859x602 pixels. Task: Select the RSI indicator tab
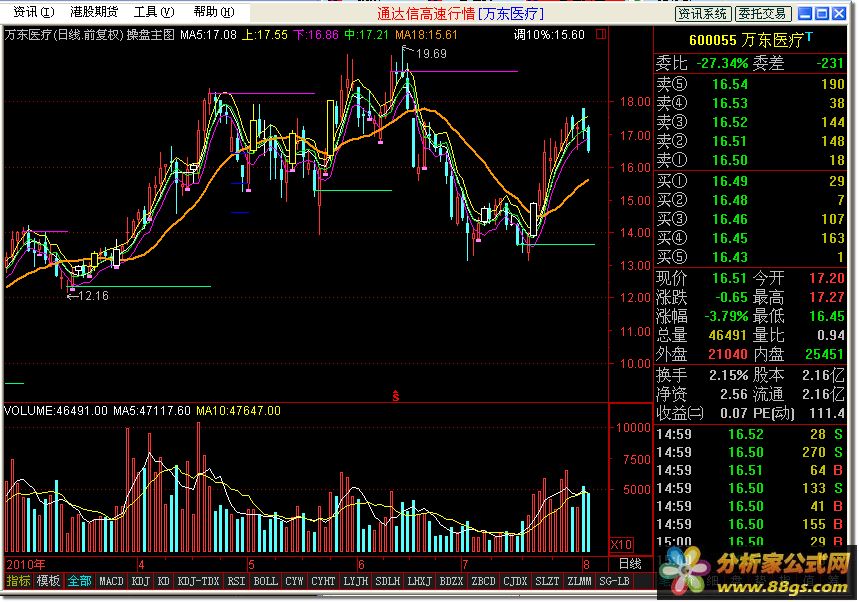[236, 581]
